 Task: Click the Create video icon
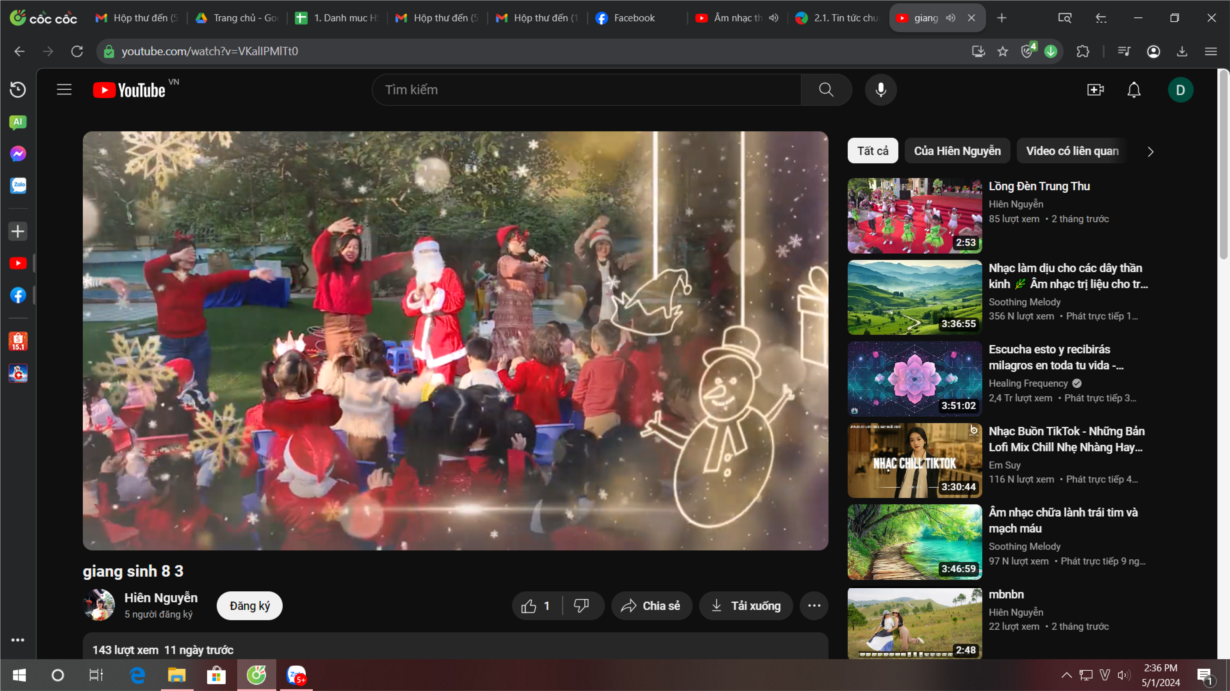pyautogui.click(x=1095, y=90)
